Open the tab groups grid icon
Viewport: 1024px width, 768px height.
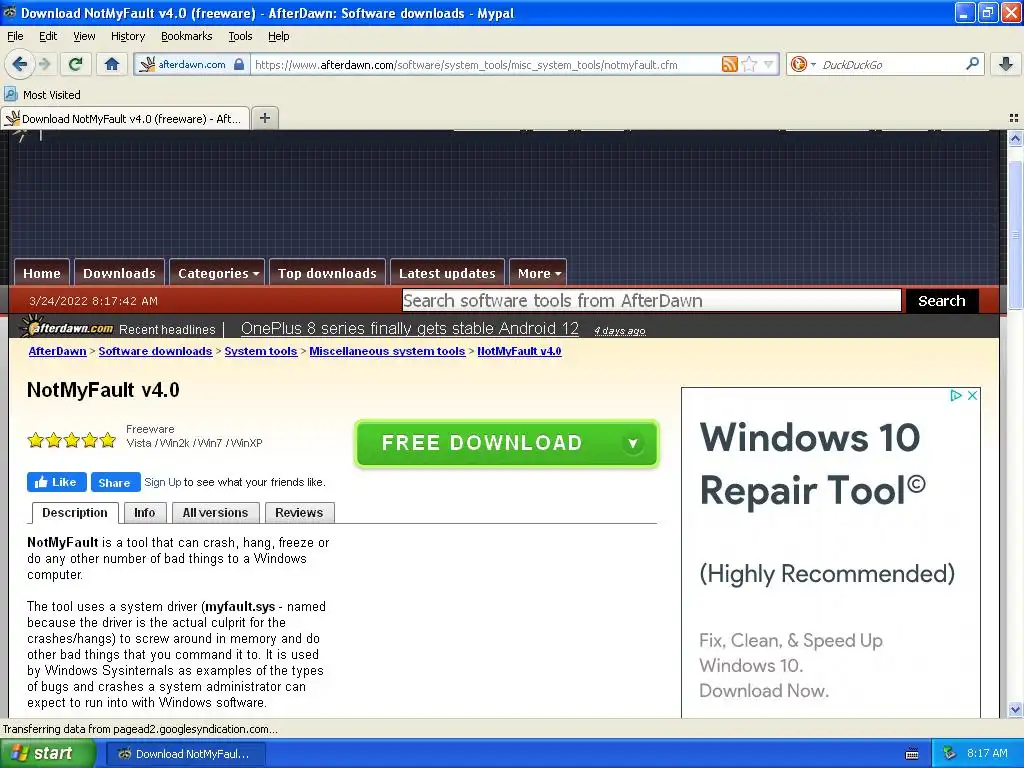pyautogui.click(x=1014, y=118)
